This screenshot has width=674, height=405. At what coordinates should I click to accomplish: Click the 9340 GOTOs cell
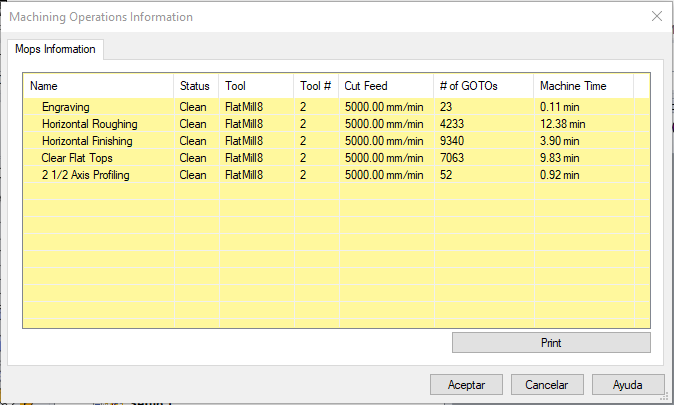pyautogui.click(x=455, y=141)
